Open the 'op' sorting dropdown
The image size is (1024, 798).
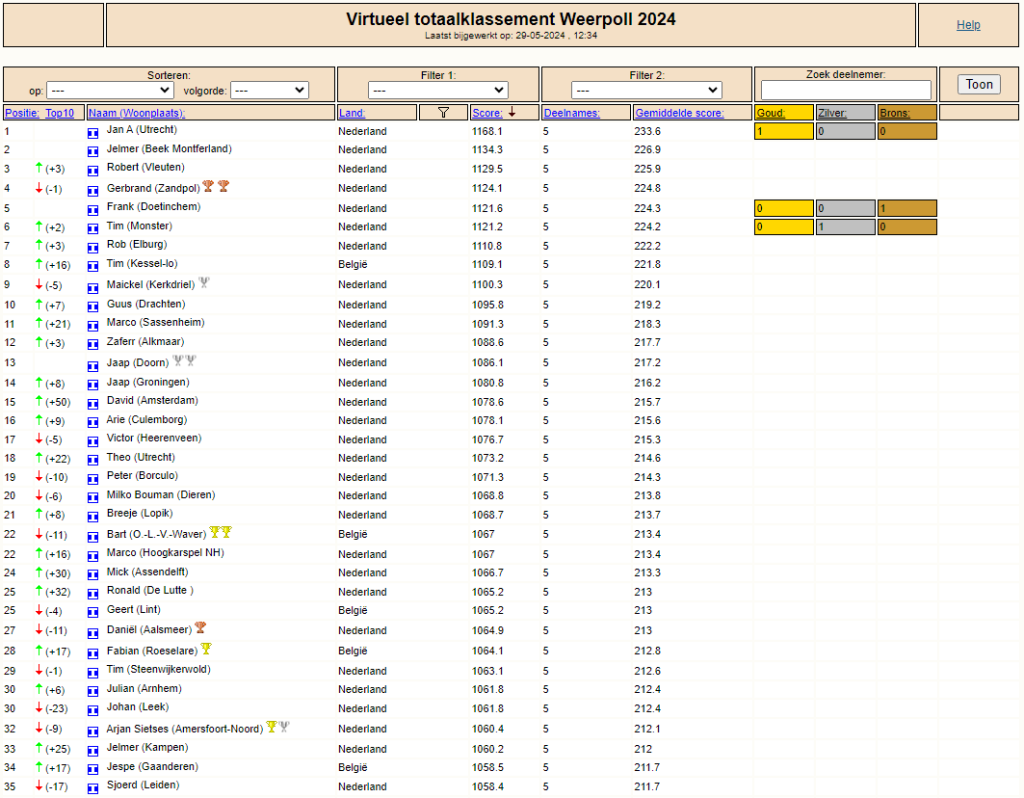point(110,90)
